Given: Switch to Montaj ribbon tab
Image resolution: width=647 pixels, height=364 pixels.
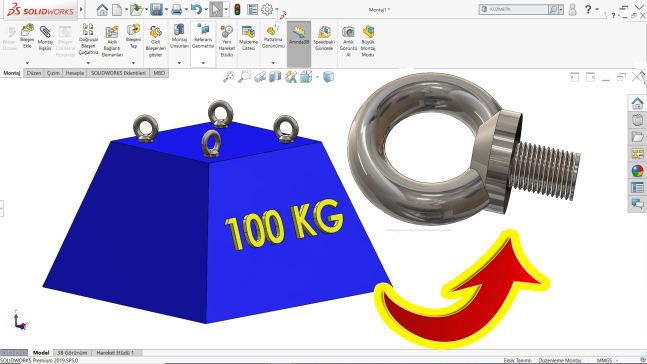Looking at the screenshot, I should click(12, 73).
